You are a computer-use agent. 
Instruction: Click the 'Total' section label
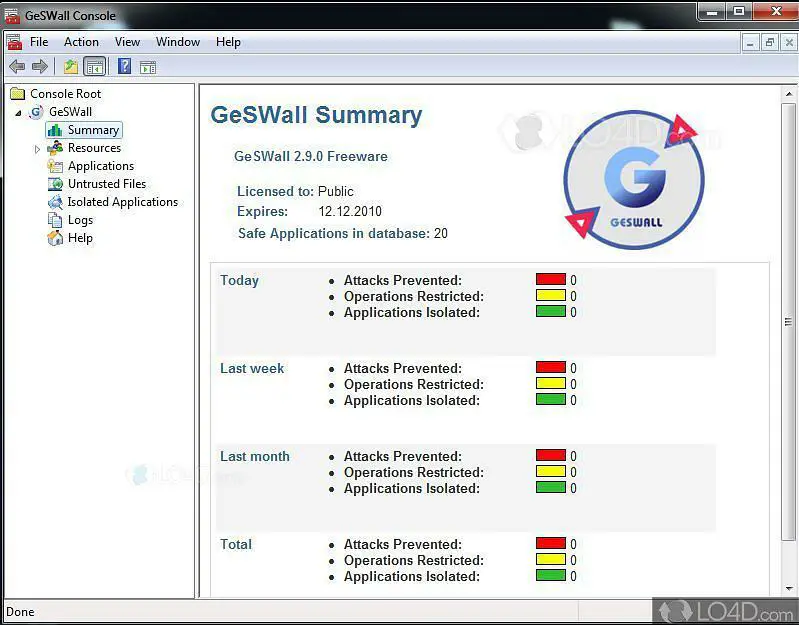click(x=236, y=545)
